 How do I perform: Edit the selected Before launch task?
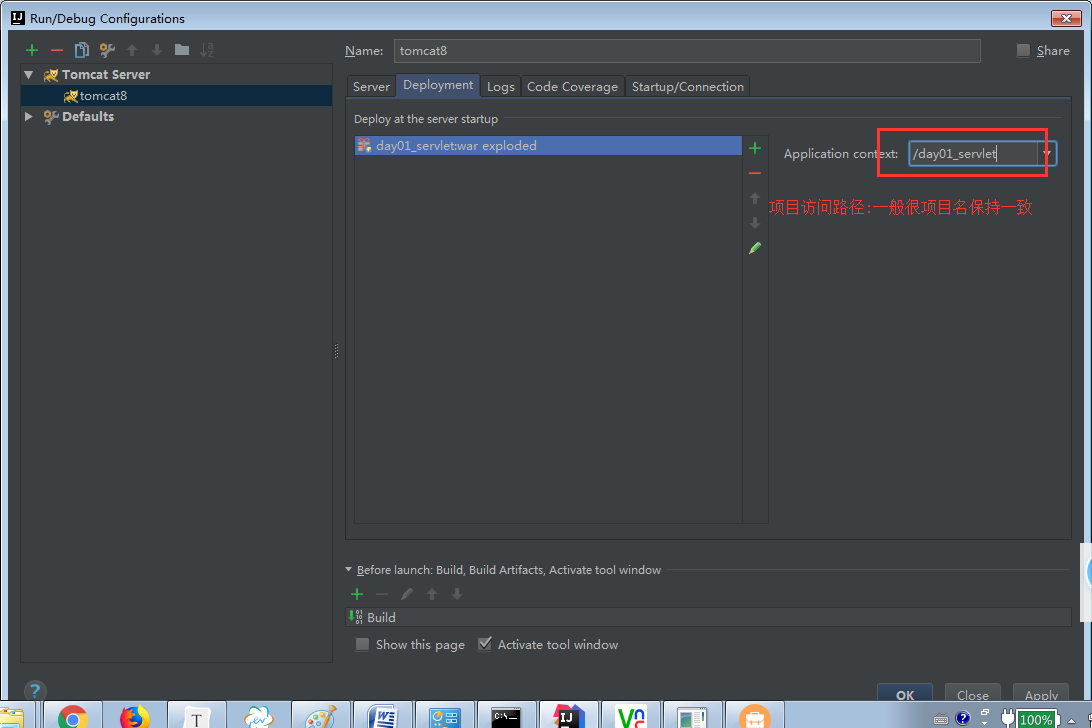407,594
